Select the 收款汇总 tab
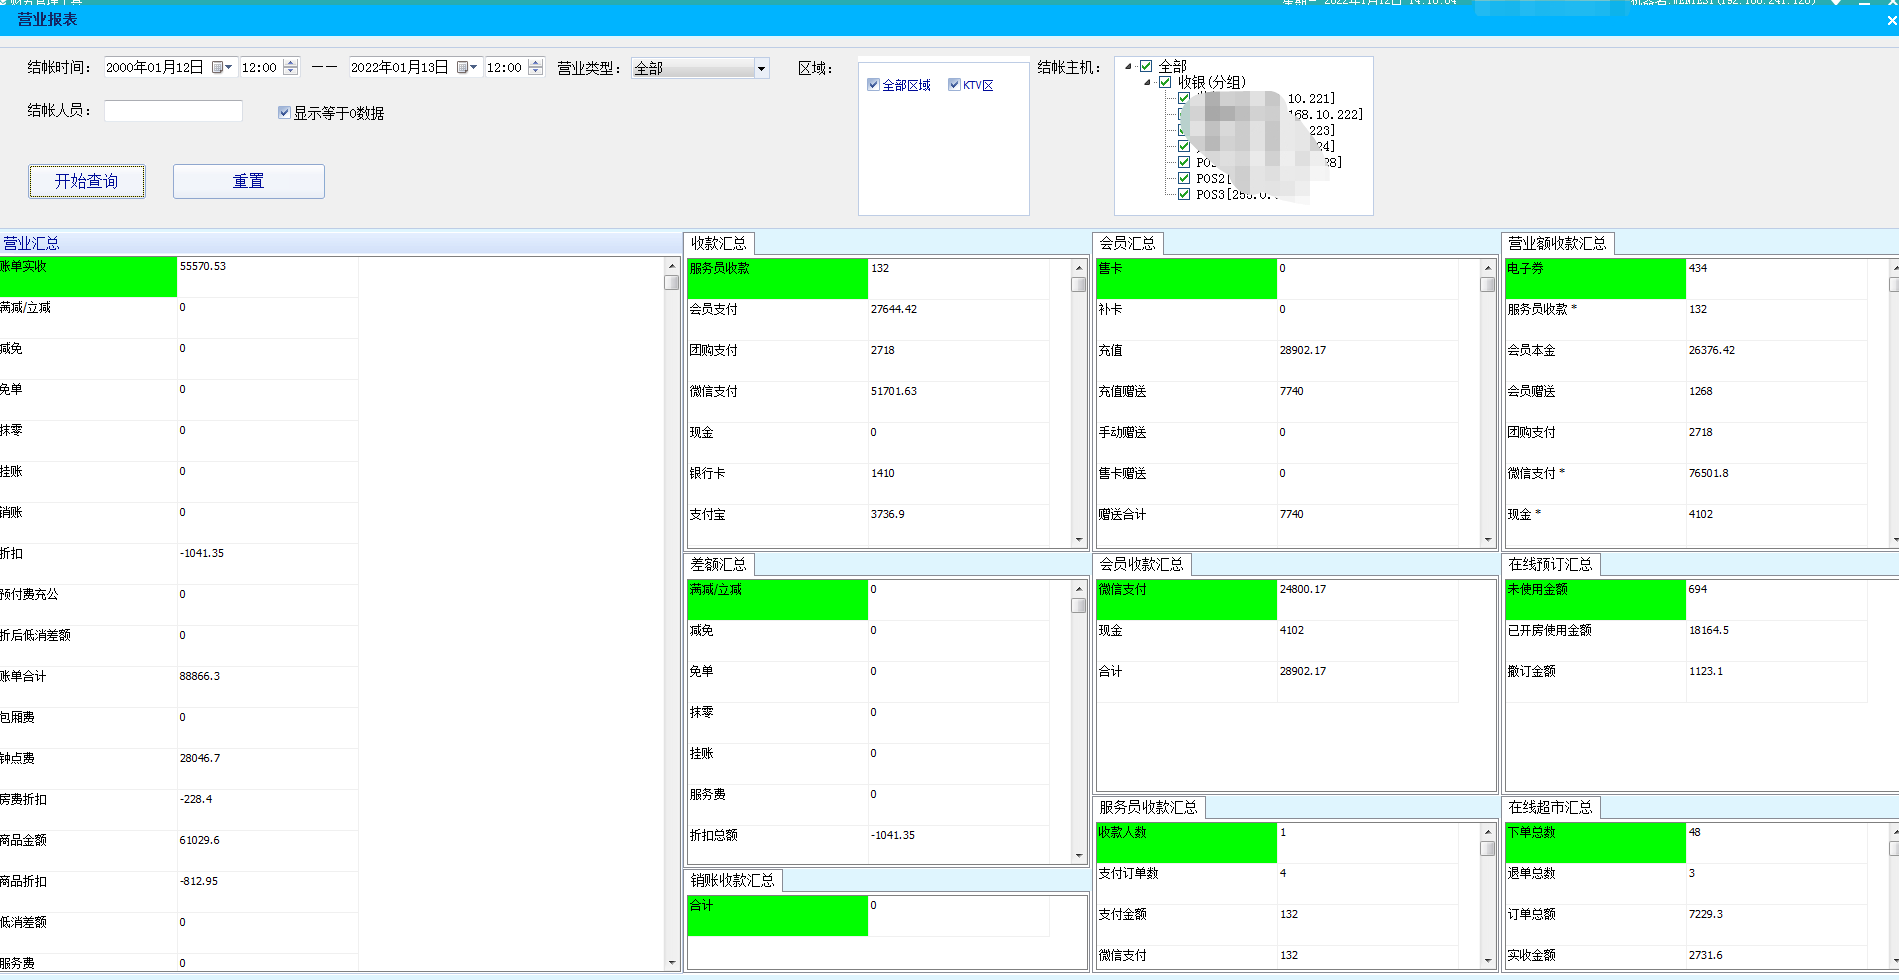 click(x=719, y=243)
